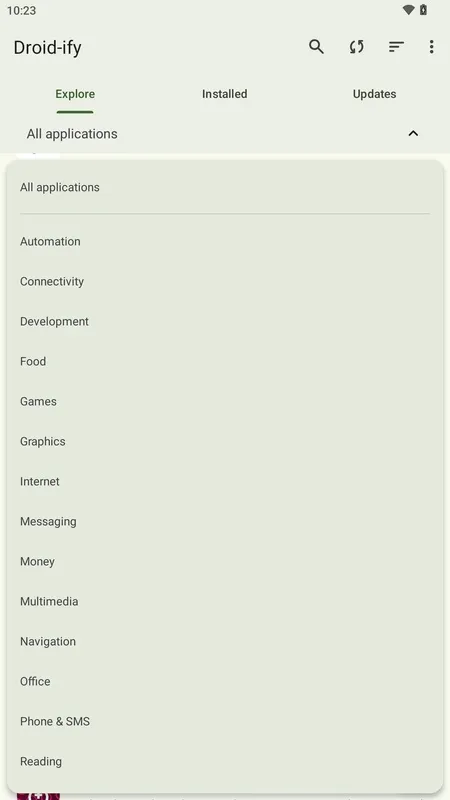Choose the Development category

click(x=225, y=321)
